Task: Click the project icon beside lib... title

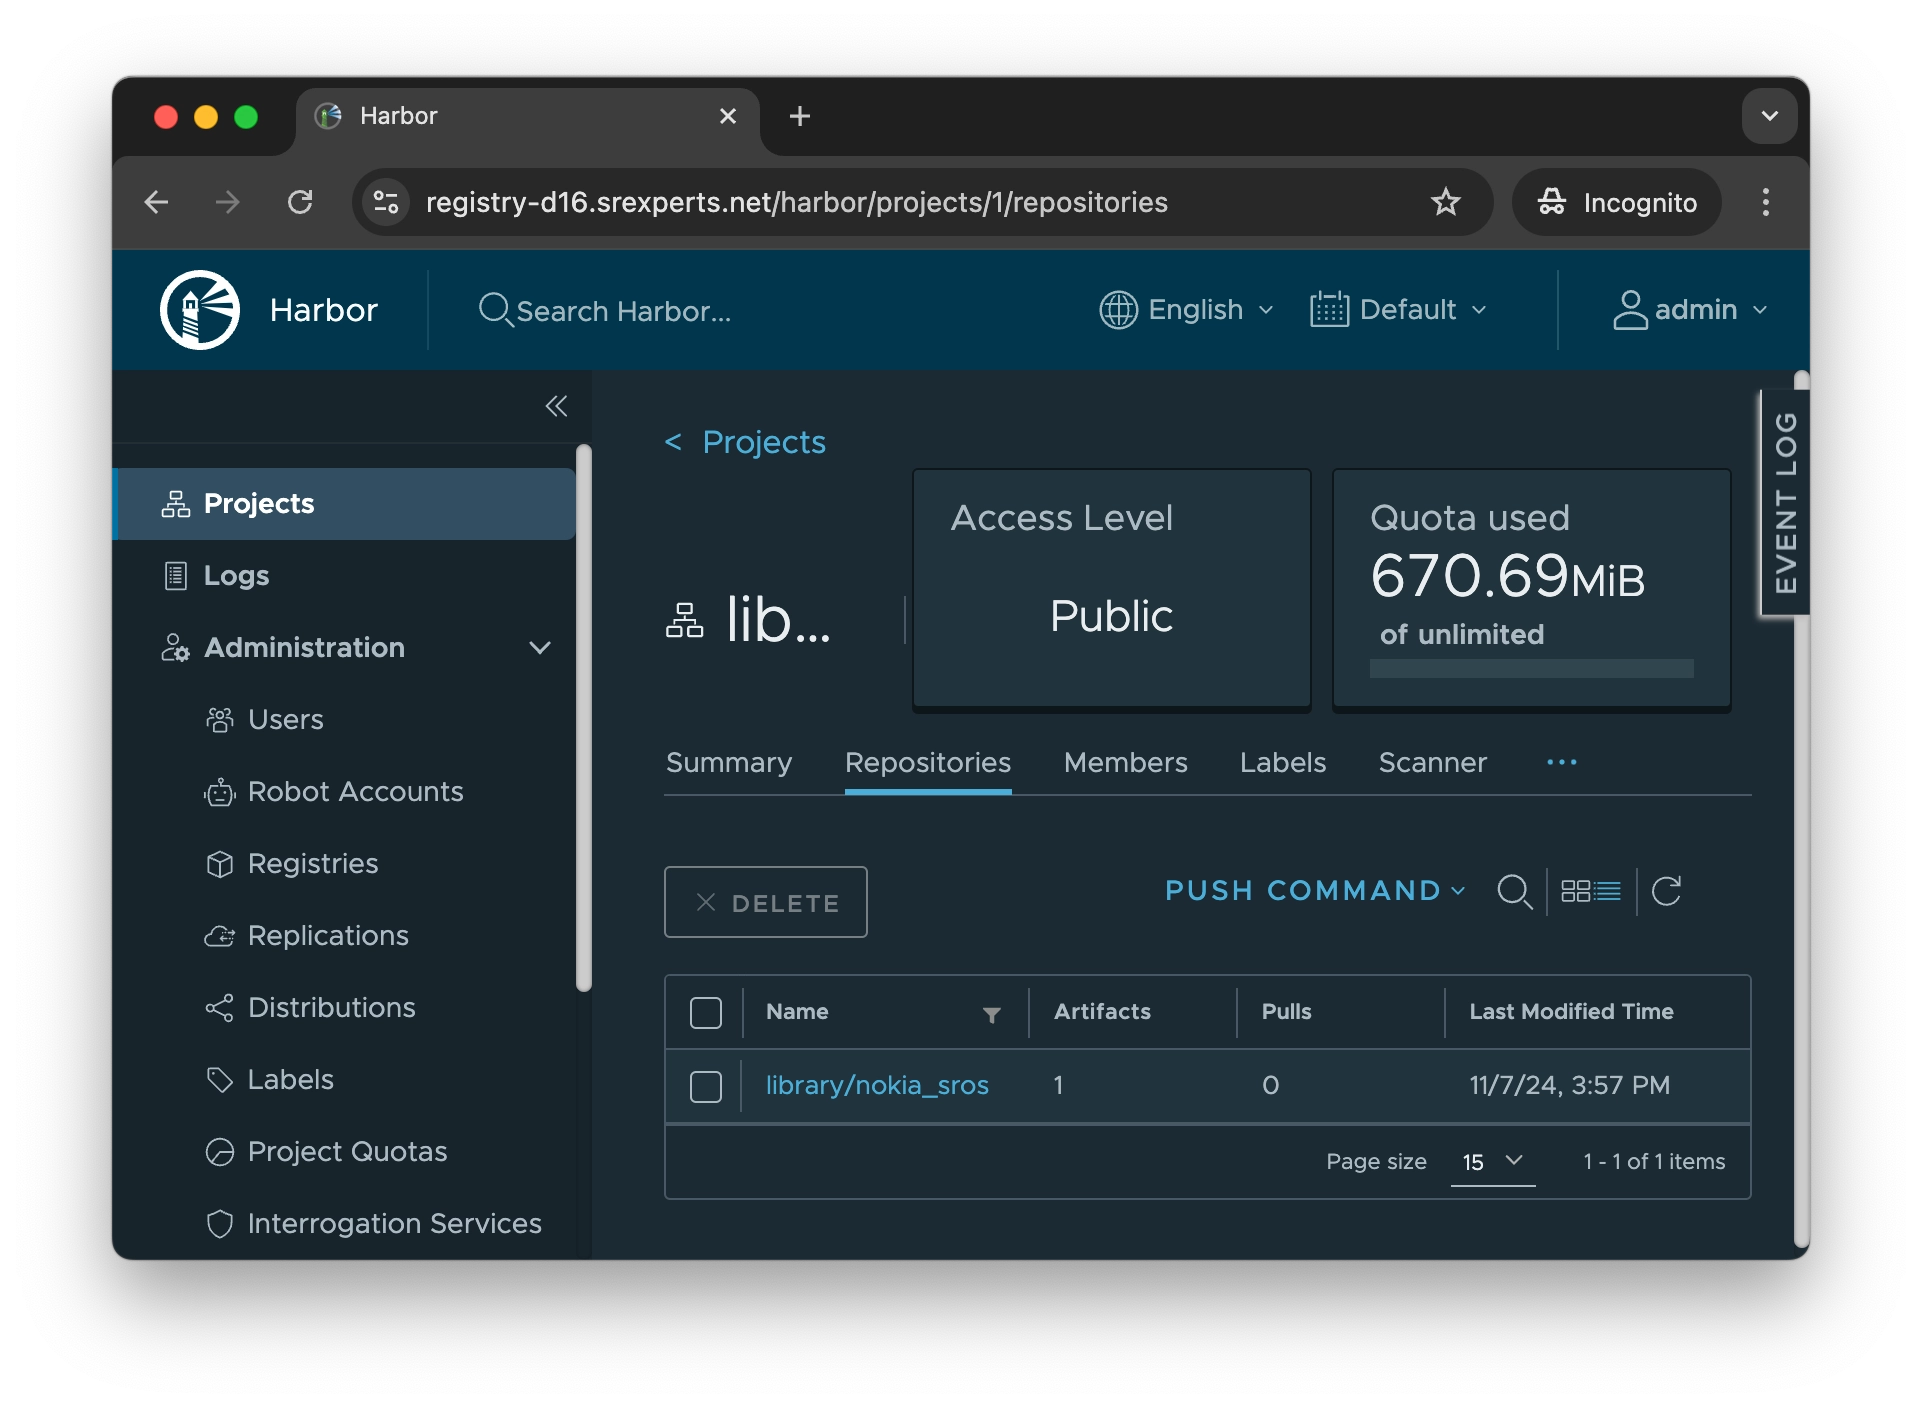Action: 685,620
